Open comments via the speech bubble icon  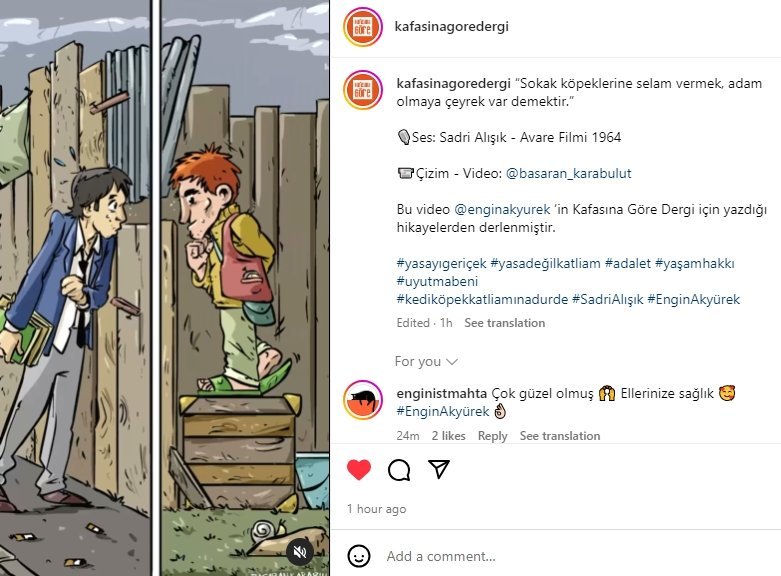pos(399,469)
